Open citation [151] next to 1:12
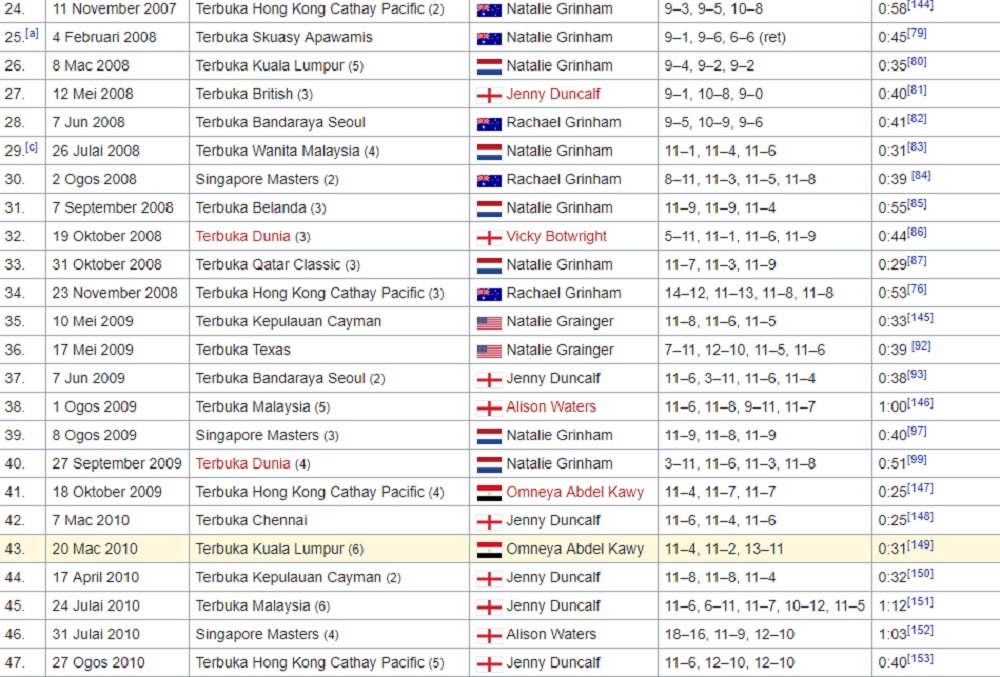Screen dimensions: 1000x677 (x=920, y=602)
